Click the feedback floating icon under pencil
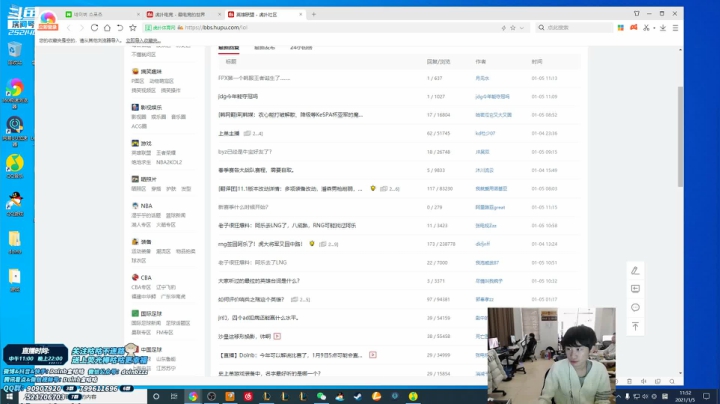Screen dimensions: 720x404 point(635,289)
